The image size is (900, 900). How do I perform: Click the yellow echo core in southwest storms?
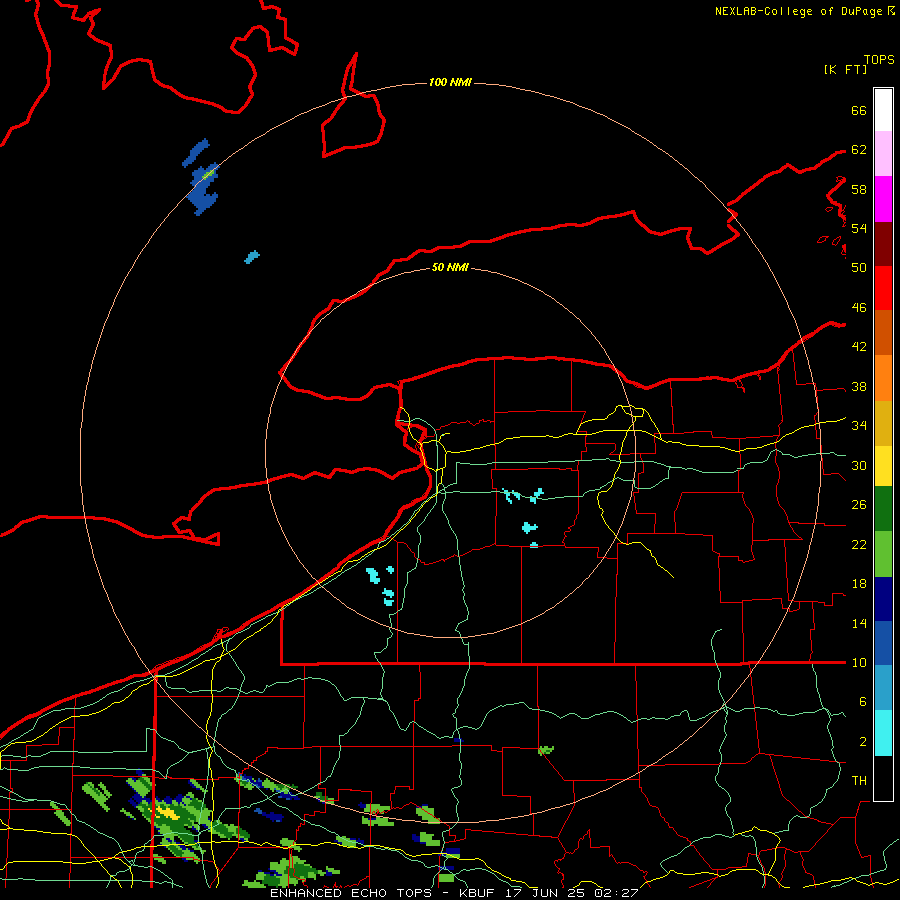click(x=168, y=813)
